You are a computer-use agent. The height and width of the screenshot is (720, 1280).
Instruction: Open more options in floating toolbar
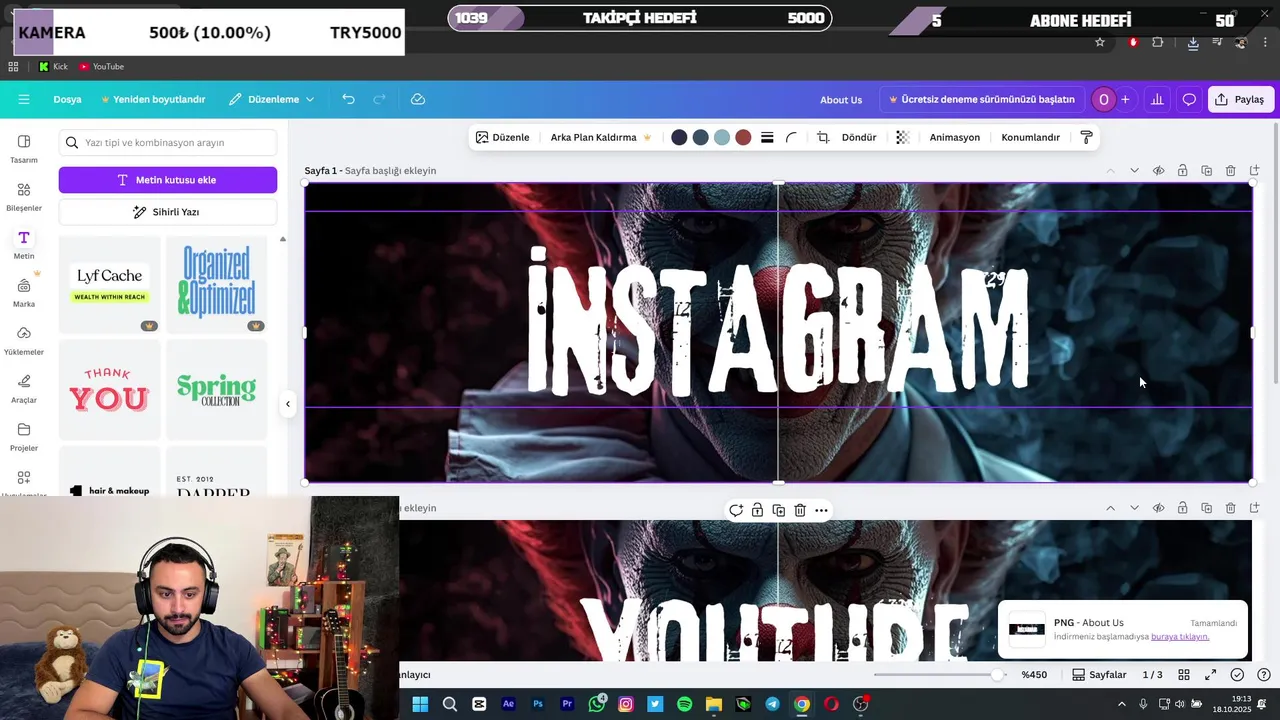point(821,510)
